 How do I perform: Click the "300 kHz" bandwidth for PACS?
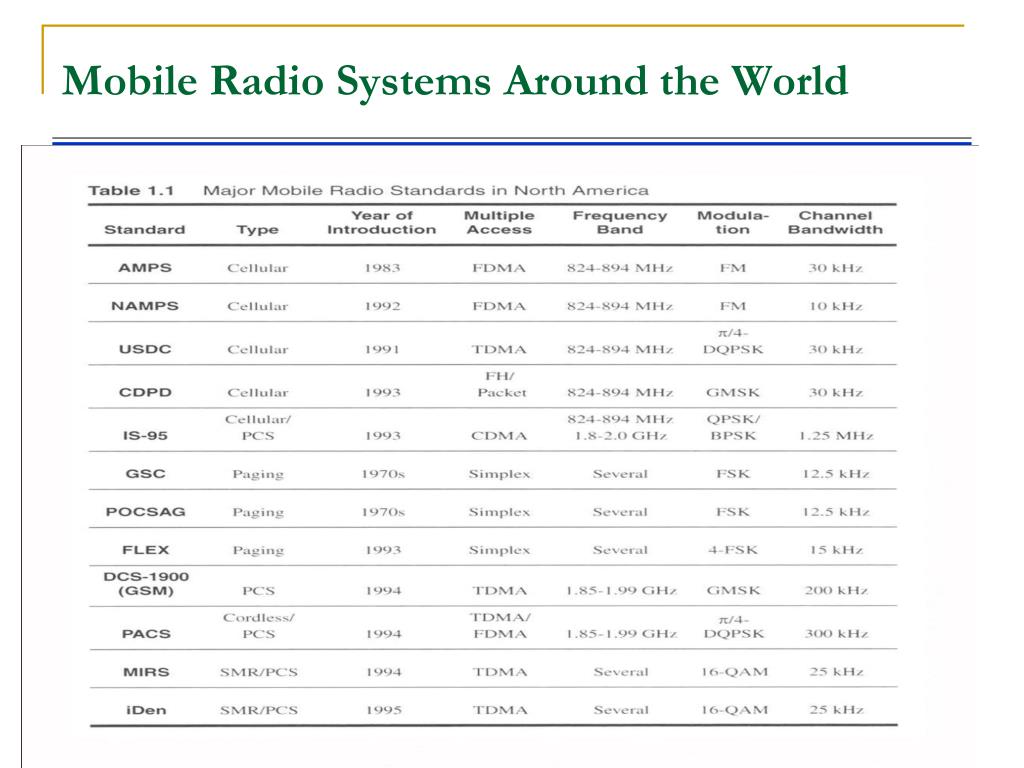[837, 633]
